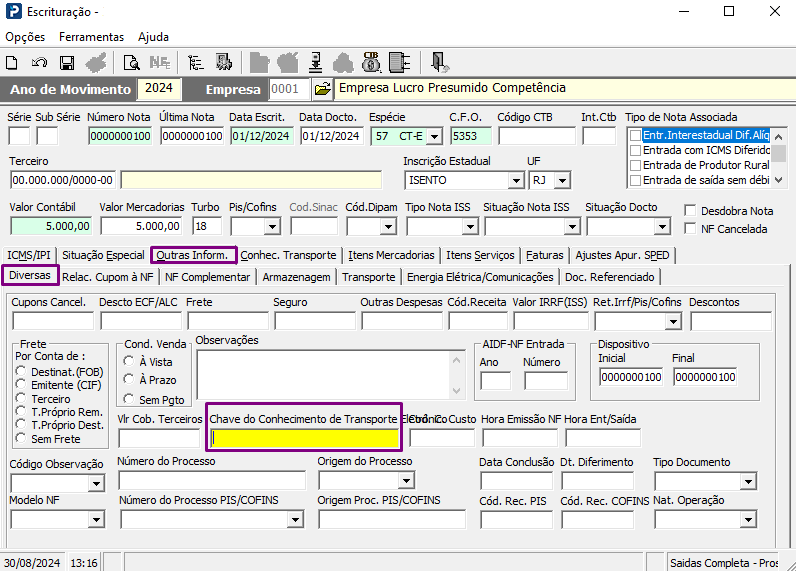Click the tree structure toolbar icon
Viewport: 796px width, 571px height.
click(195, 62)
